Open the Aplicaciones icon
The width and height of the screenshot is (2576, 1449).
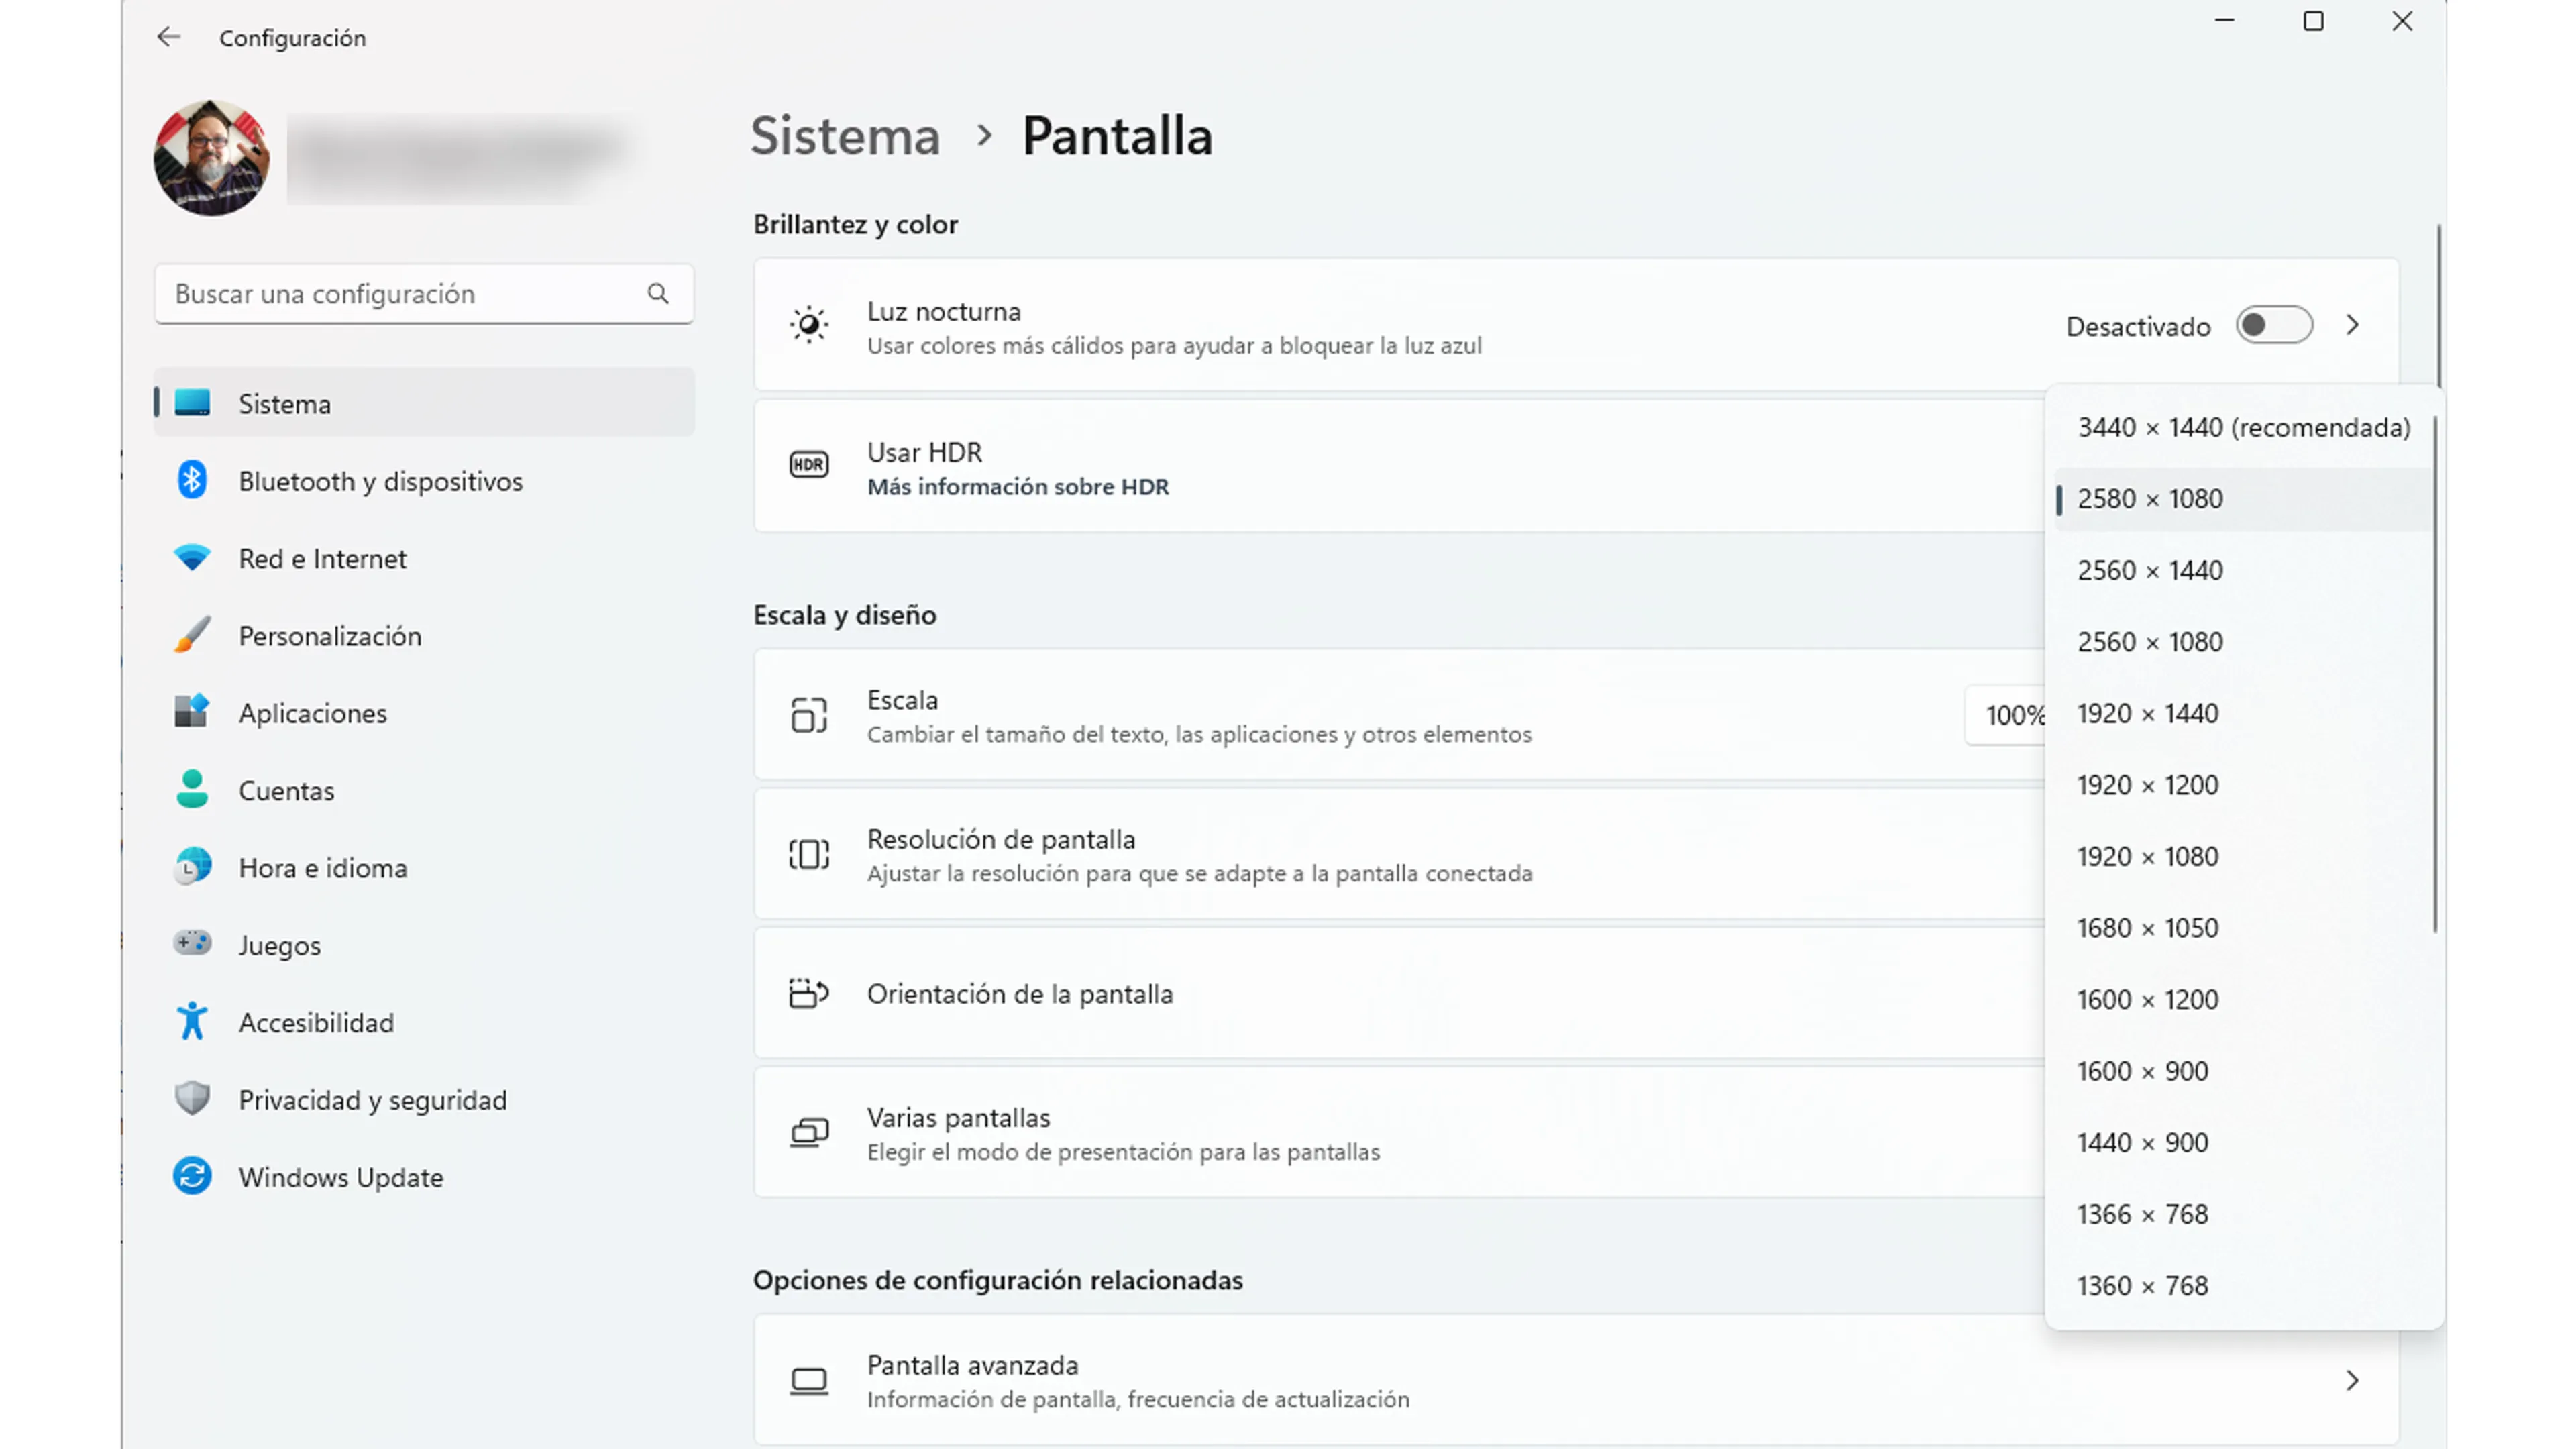click(x=192, y=712)
